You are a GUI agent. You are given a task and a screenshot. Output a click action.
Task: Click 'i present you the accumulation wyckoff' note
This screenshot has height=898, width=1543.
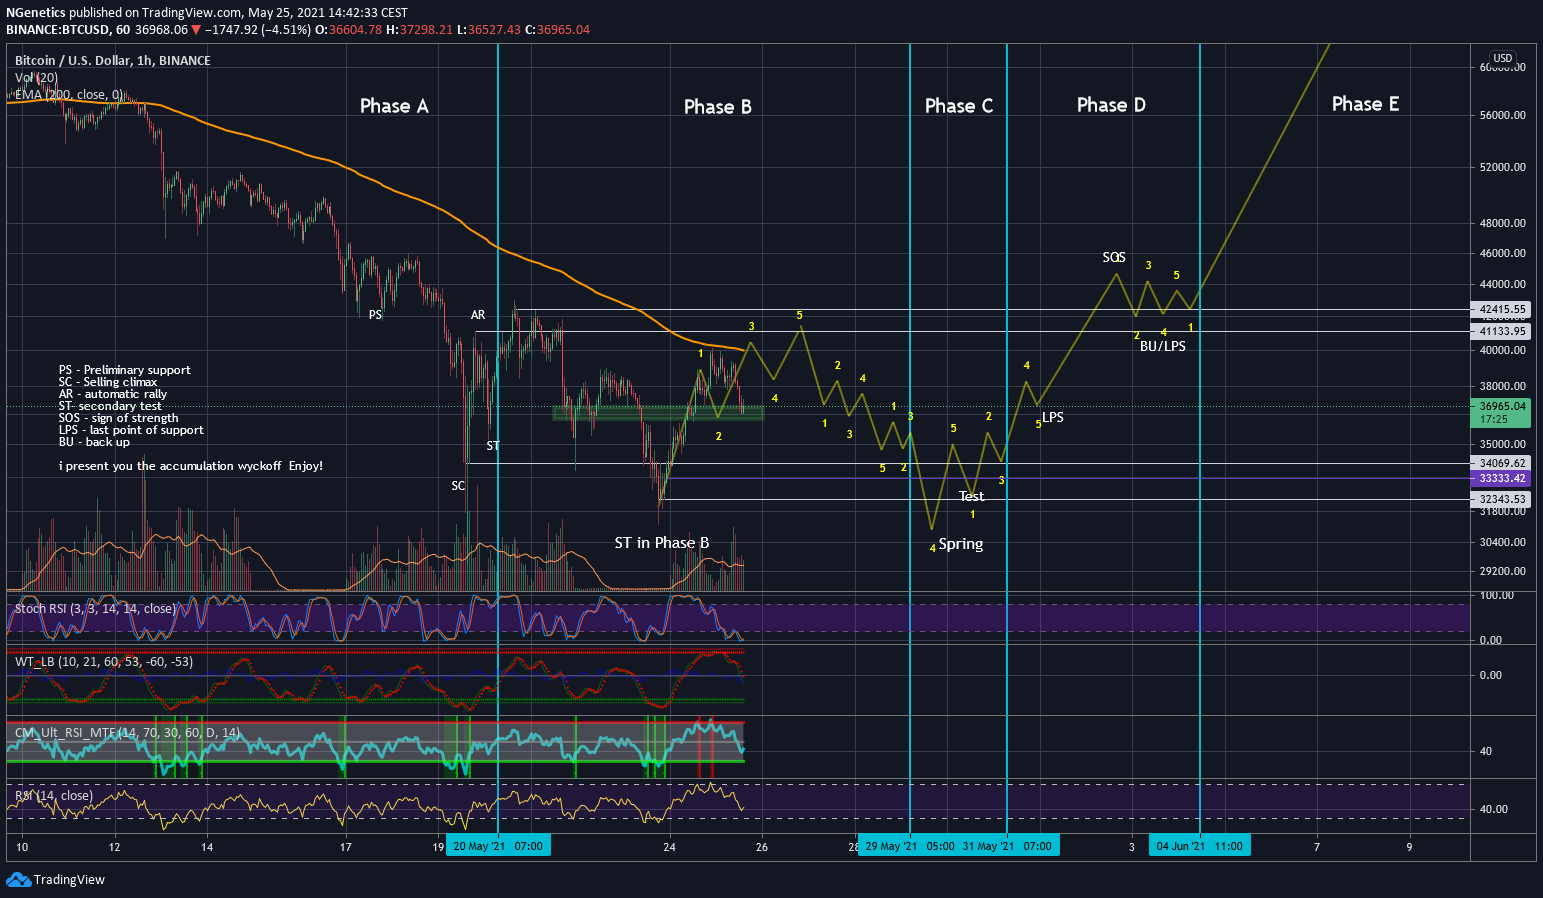tap(190, 466)
